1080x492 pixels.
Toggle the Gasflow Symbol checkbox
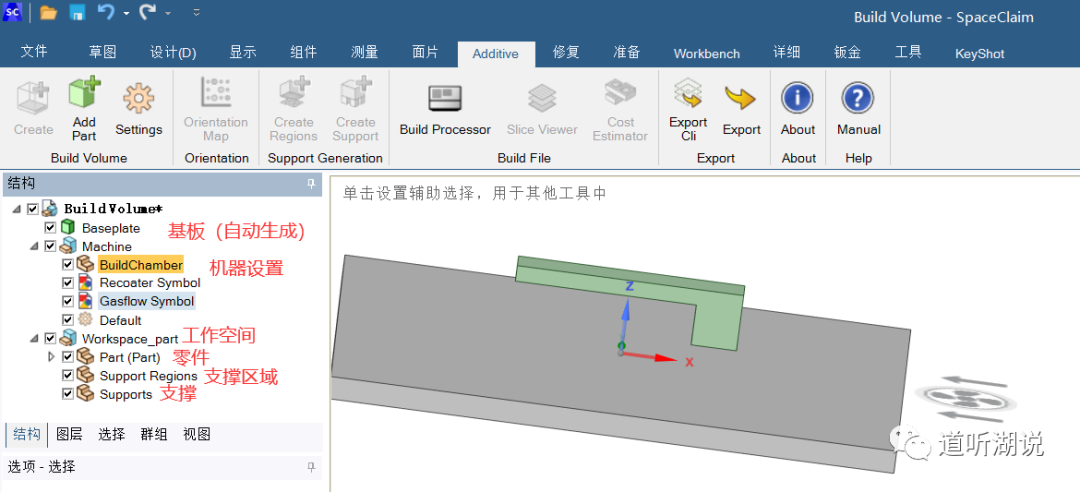68,301
